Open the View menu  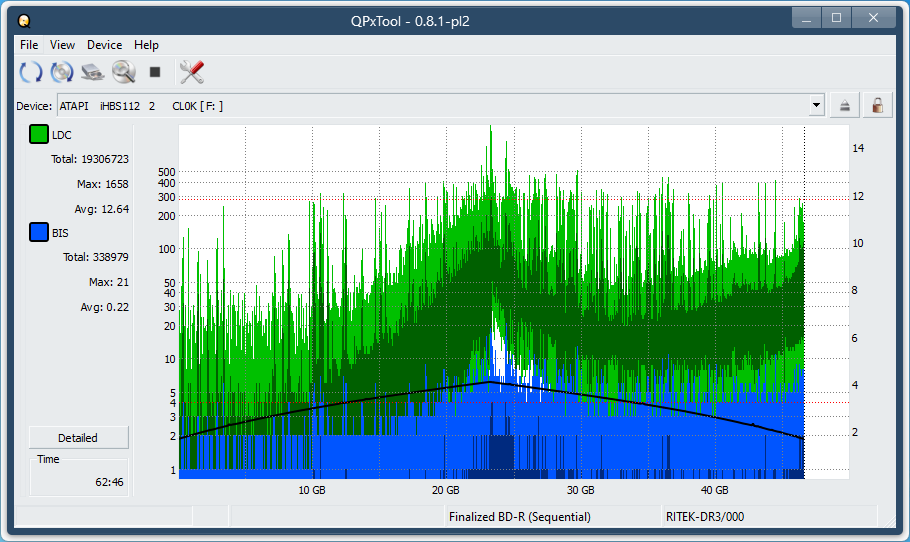[62, 45]
